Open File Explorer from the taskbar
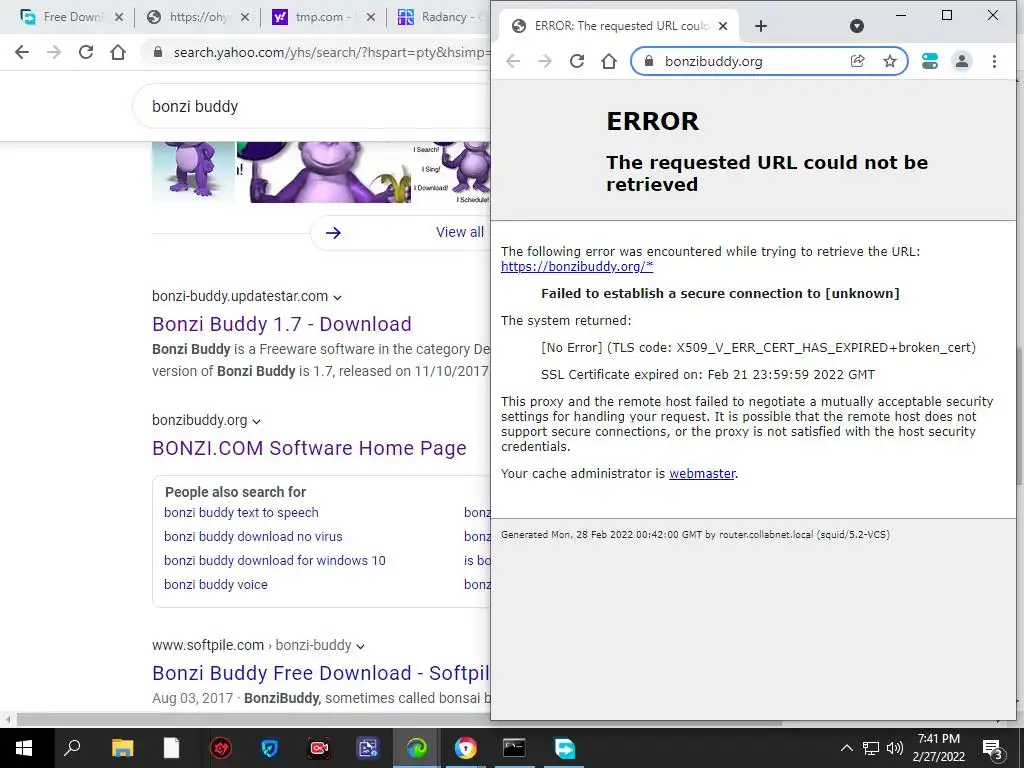The width and height of the screenshot is (1024, 768). coord(122,748)
